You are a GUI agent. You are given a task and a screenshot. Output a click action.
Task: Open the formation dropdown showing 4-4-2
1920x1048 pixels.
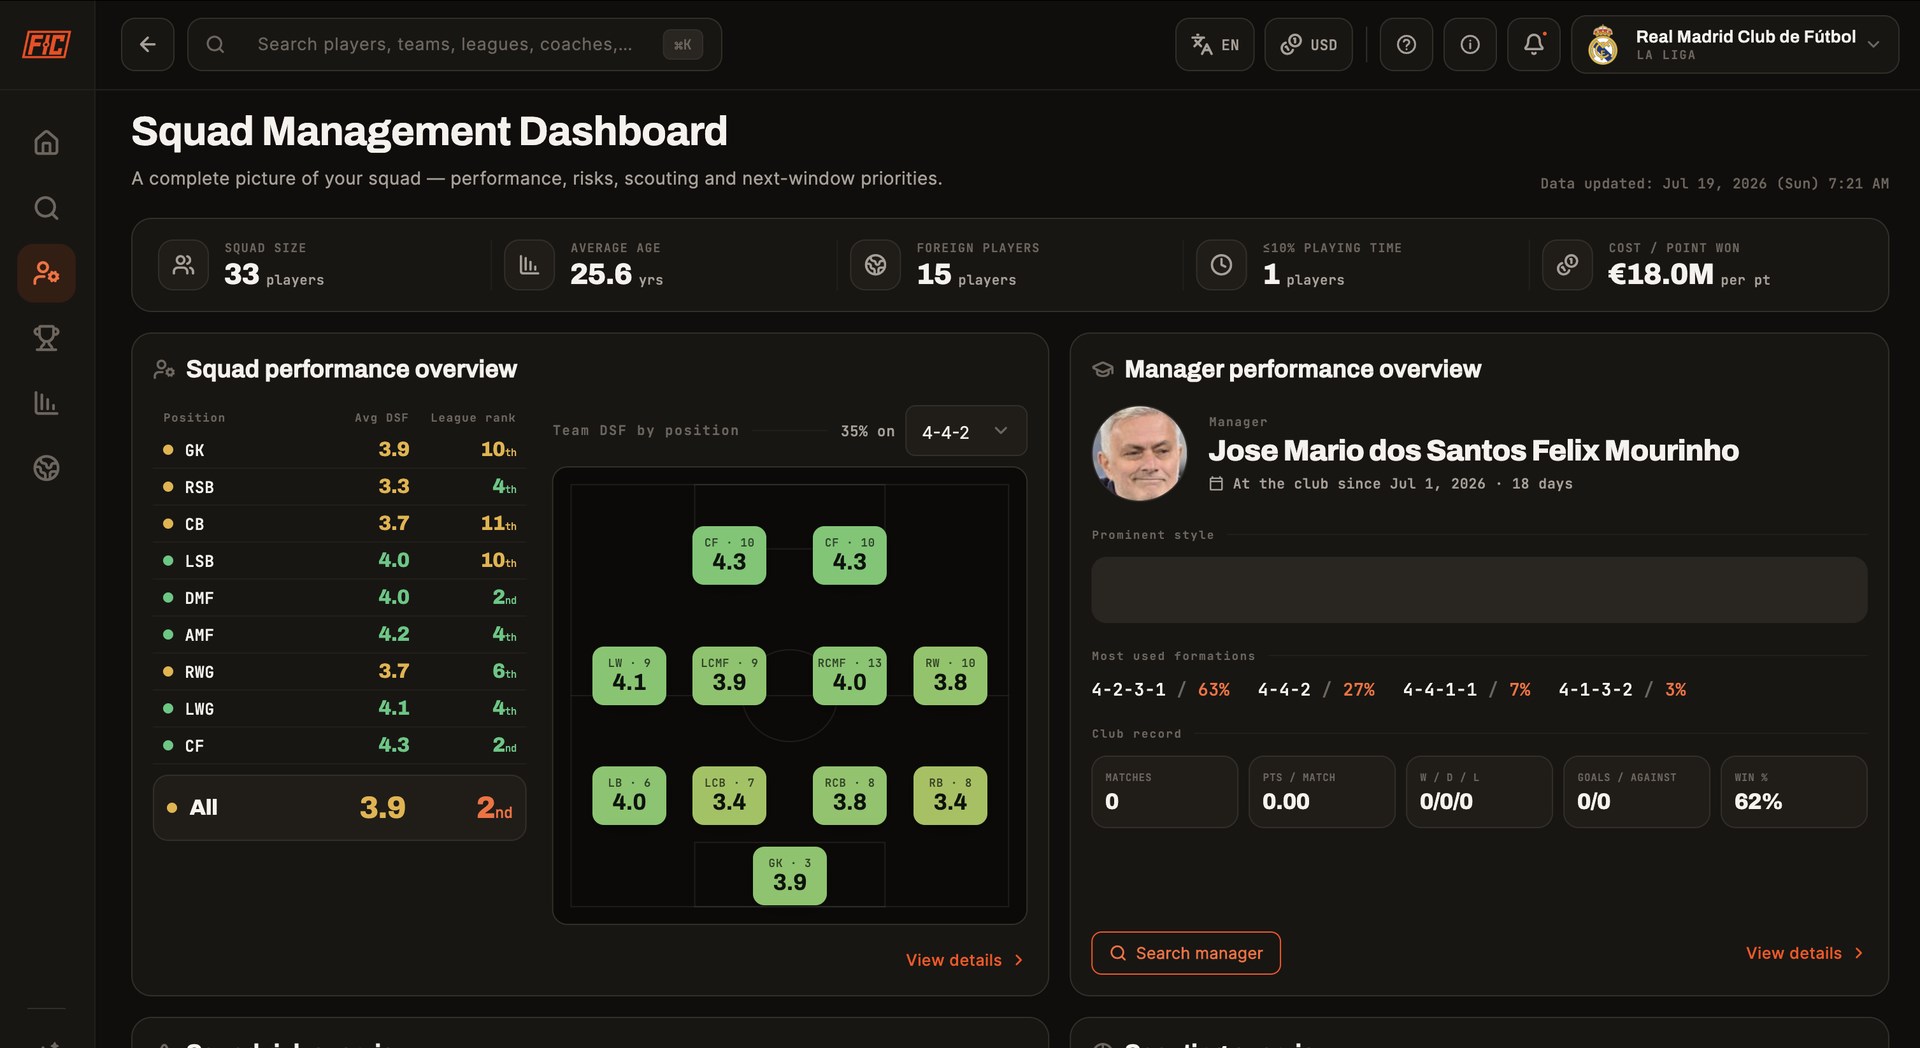(966, 431)
